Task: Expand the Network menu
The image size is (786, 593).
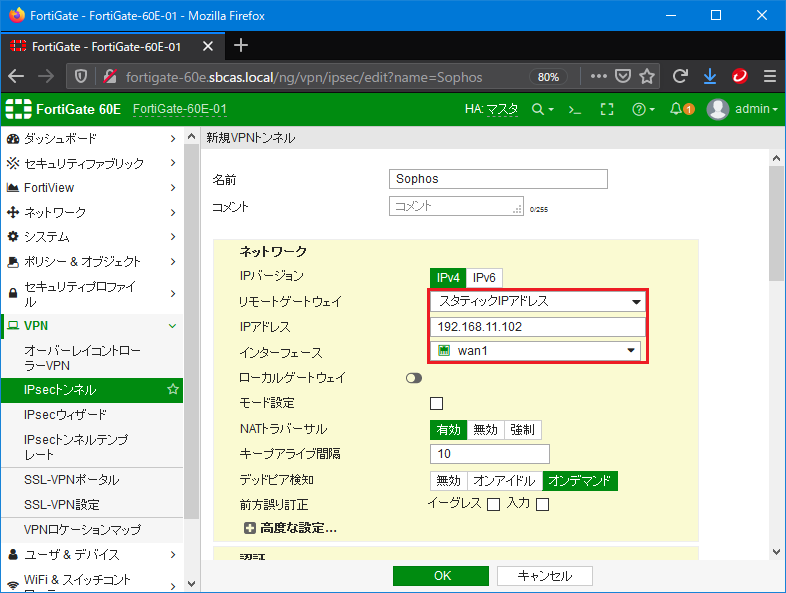Action: (92, 212)
